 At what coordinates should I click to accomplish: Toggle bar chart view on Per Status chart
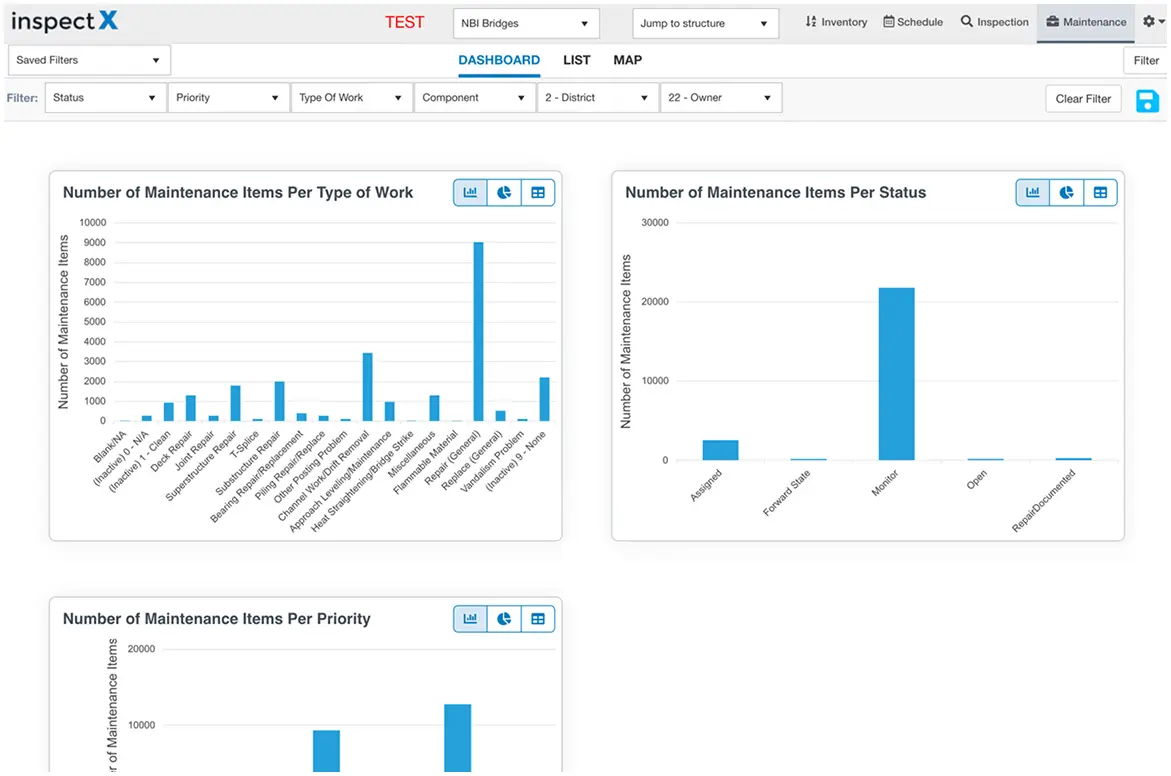coord(1032,192)
